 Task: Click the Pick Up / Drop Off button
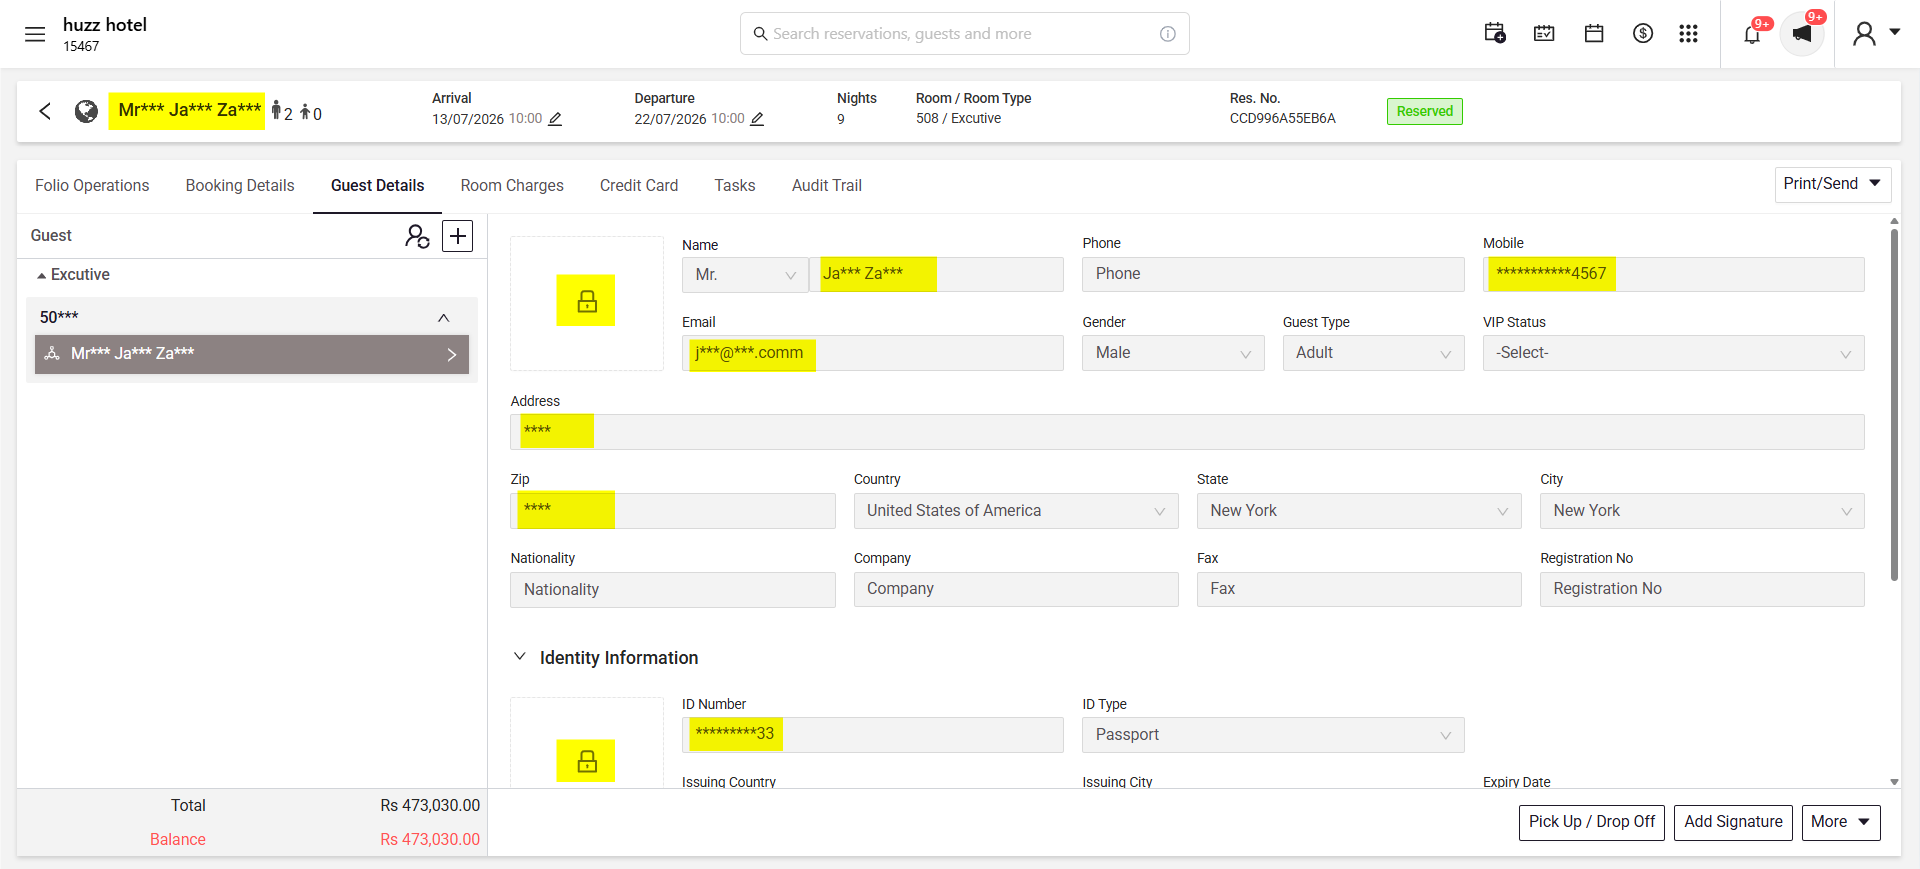[x=1592, y=822]
